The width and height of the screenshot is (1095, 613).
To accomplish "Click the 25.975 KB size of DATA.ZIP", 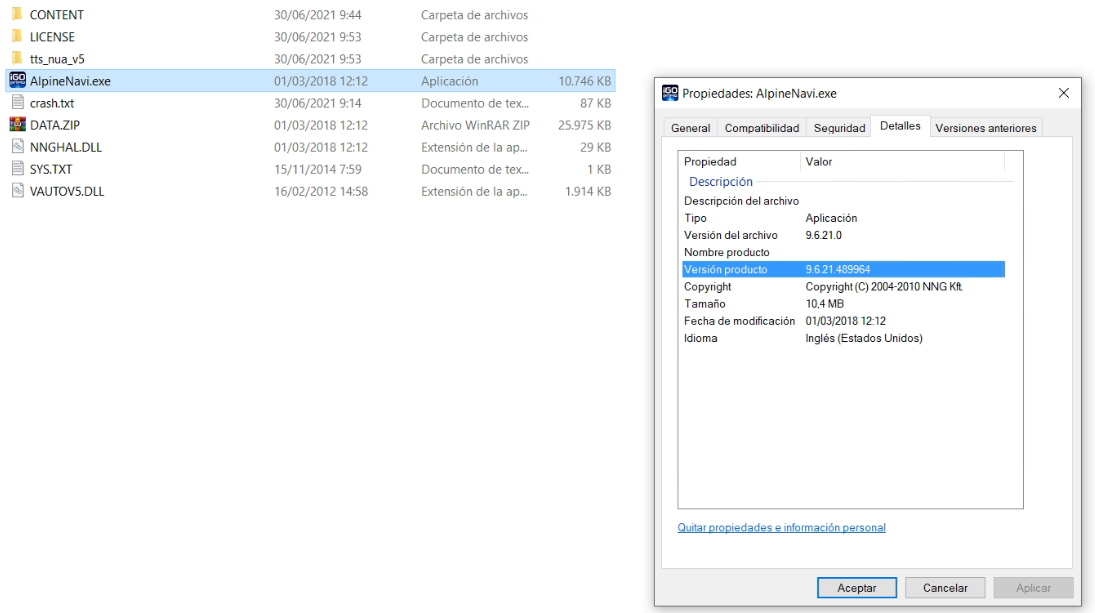I will tap(585, 125).
